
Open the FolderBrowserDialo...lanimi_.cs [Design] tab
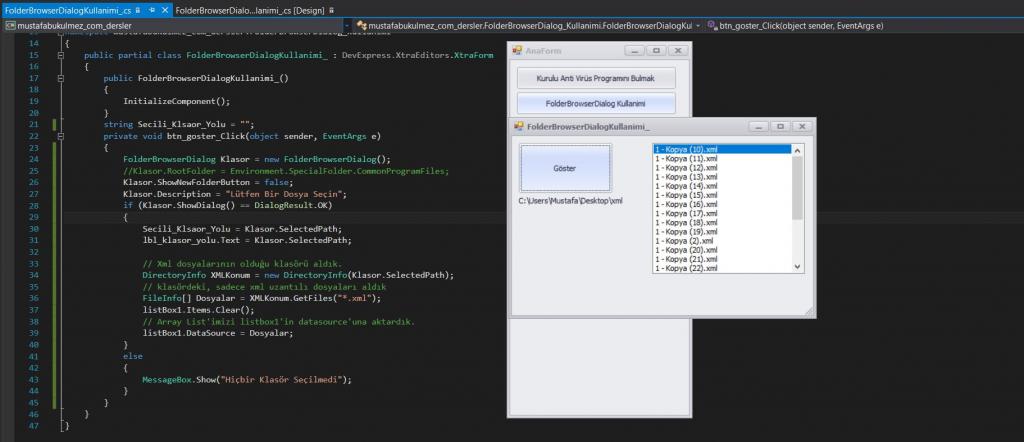coord(251,10)
